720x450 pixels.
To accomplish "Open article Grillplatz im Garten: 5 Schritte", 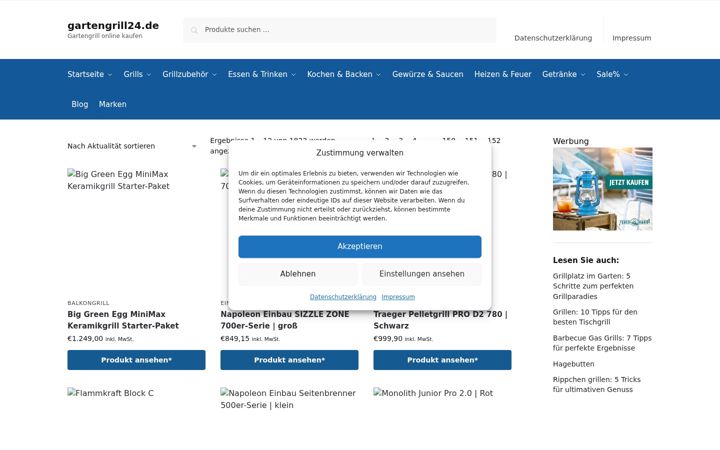I will (x=593, y=286).
